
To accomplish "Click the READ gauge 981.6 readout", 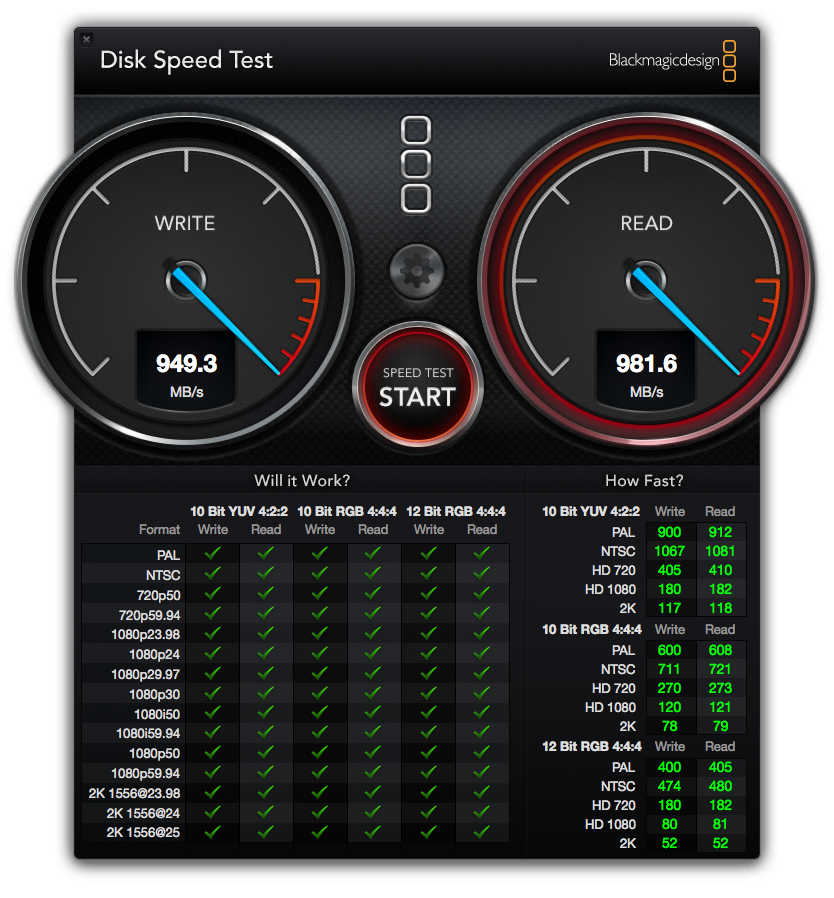I will (x=647, y=364).
